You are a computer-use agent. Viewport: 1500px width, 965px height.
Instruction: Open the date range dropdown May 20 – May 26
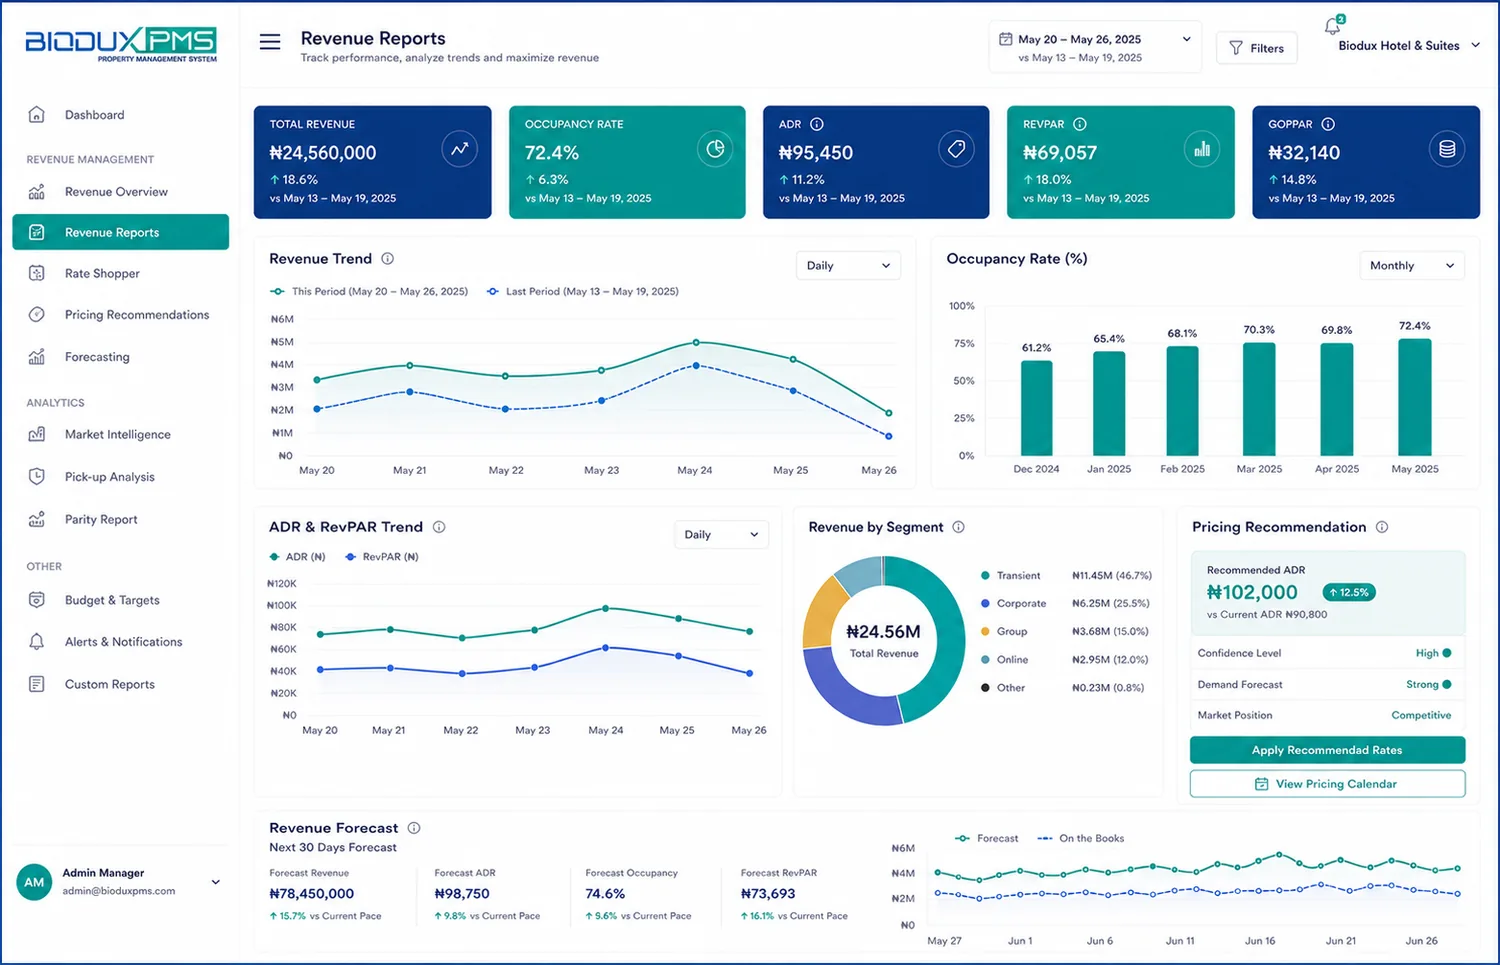point(1095,47)
